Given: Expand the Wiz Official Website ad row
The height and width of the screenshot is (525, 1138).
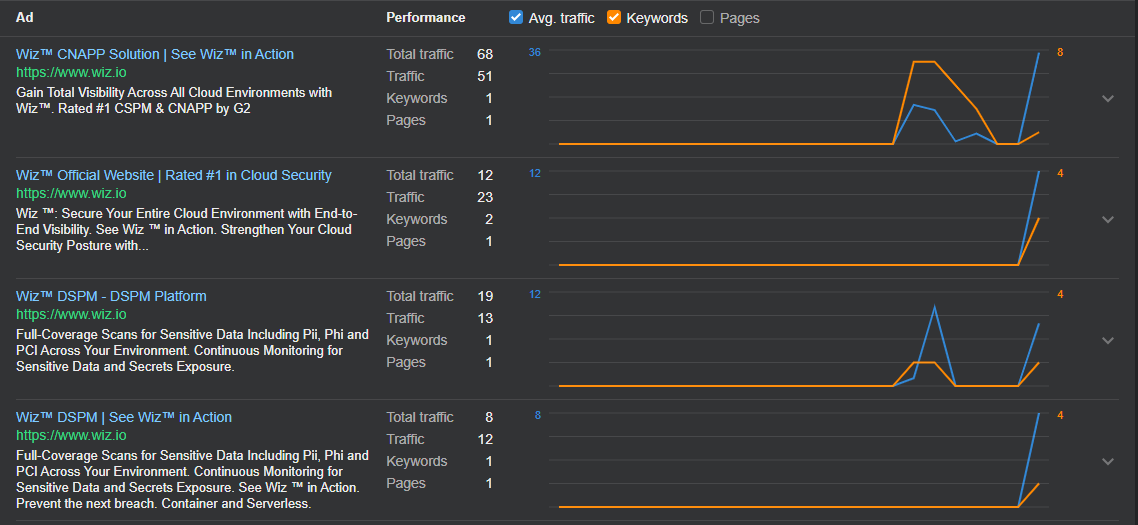Looking at the screenshot, I should (1108, 219).
